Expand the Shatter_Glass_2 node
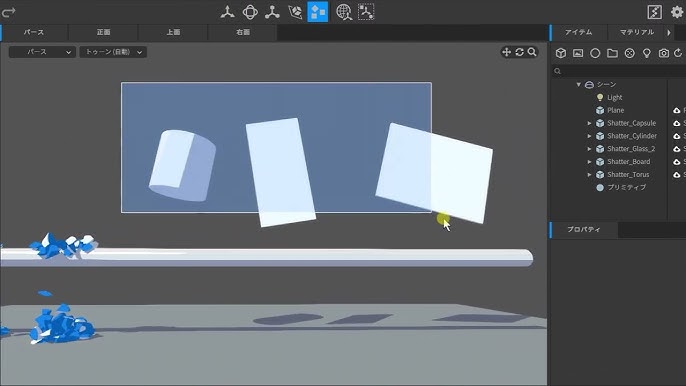The image size is (686, 386). coord(589,149)
